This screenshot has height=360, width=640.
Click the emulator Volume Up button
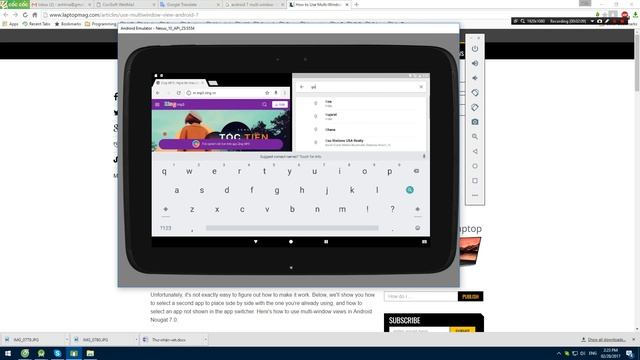tap(475, 63)
